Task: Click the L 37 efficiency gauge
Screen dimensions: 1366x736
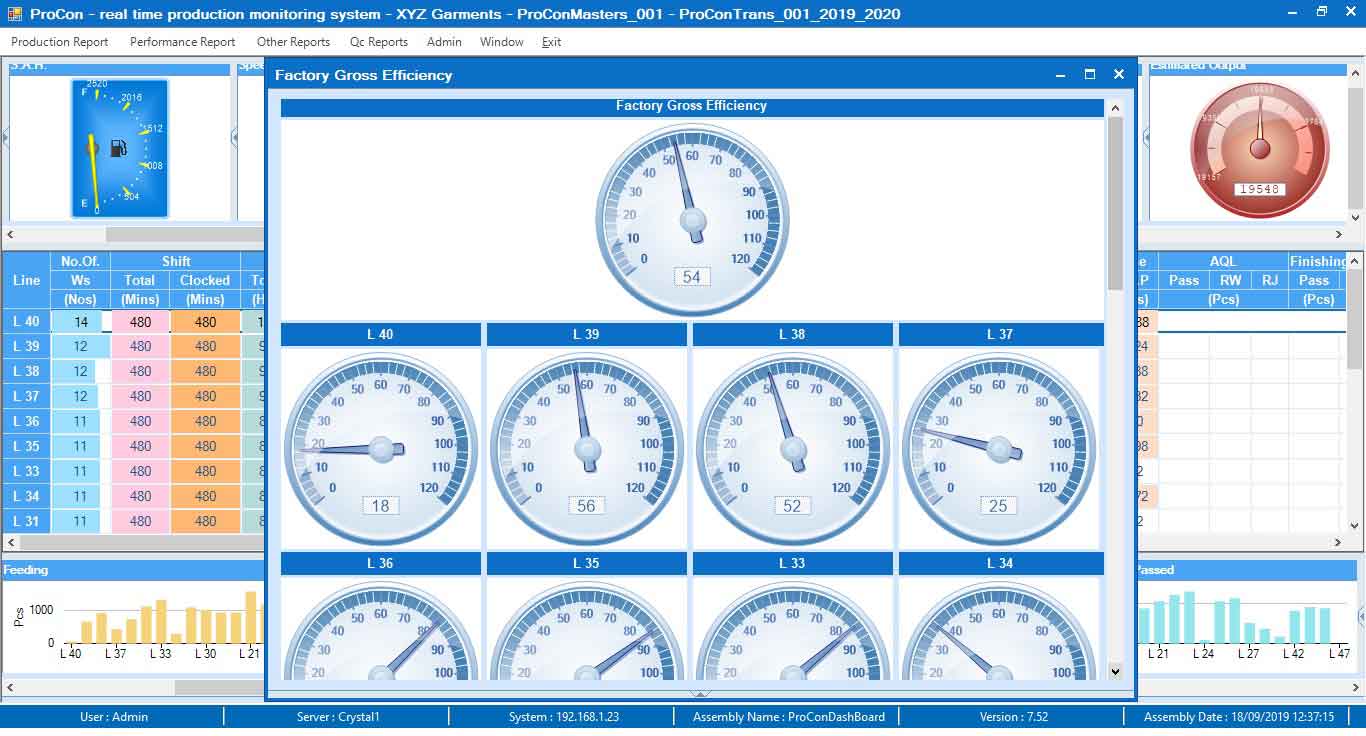Action: [998, 448]
